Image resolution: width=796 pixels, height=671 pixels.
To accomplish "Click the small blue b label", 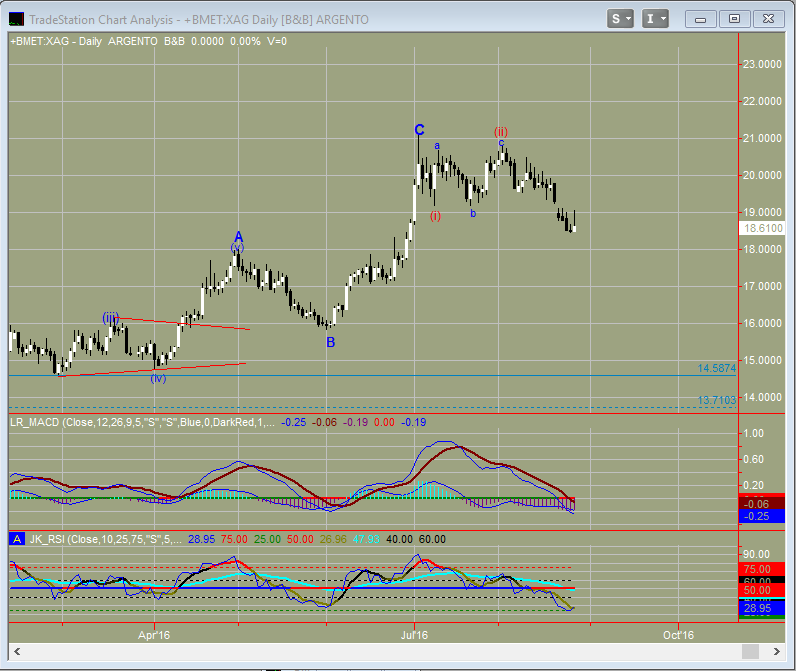I will (473, 214).
